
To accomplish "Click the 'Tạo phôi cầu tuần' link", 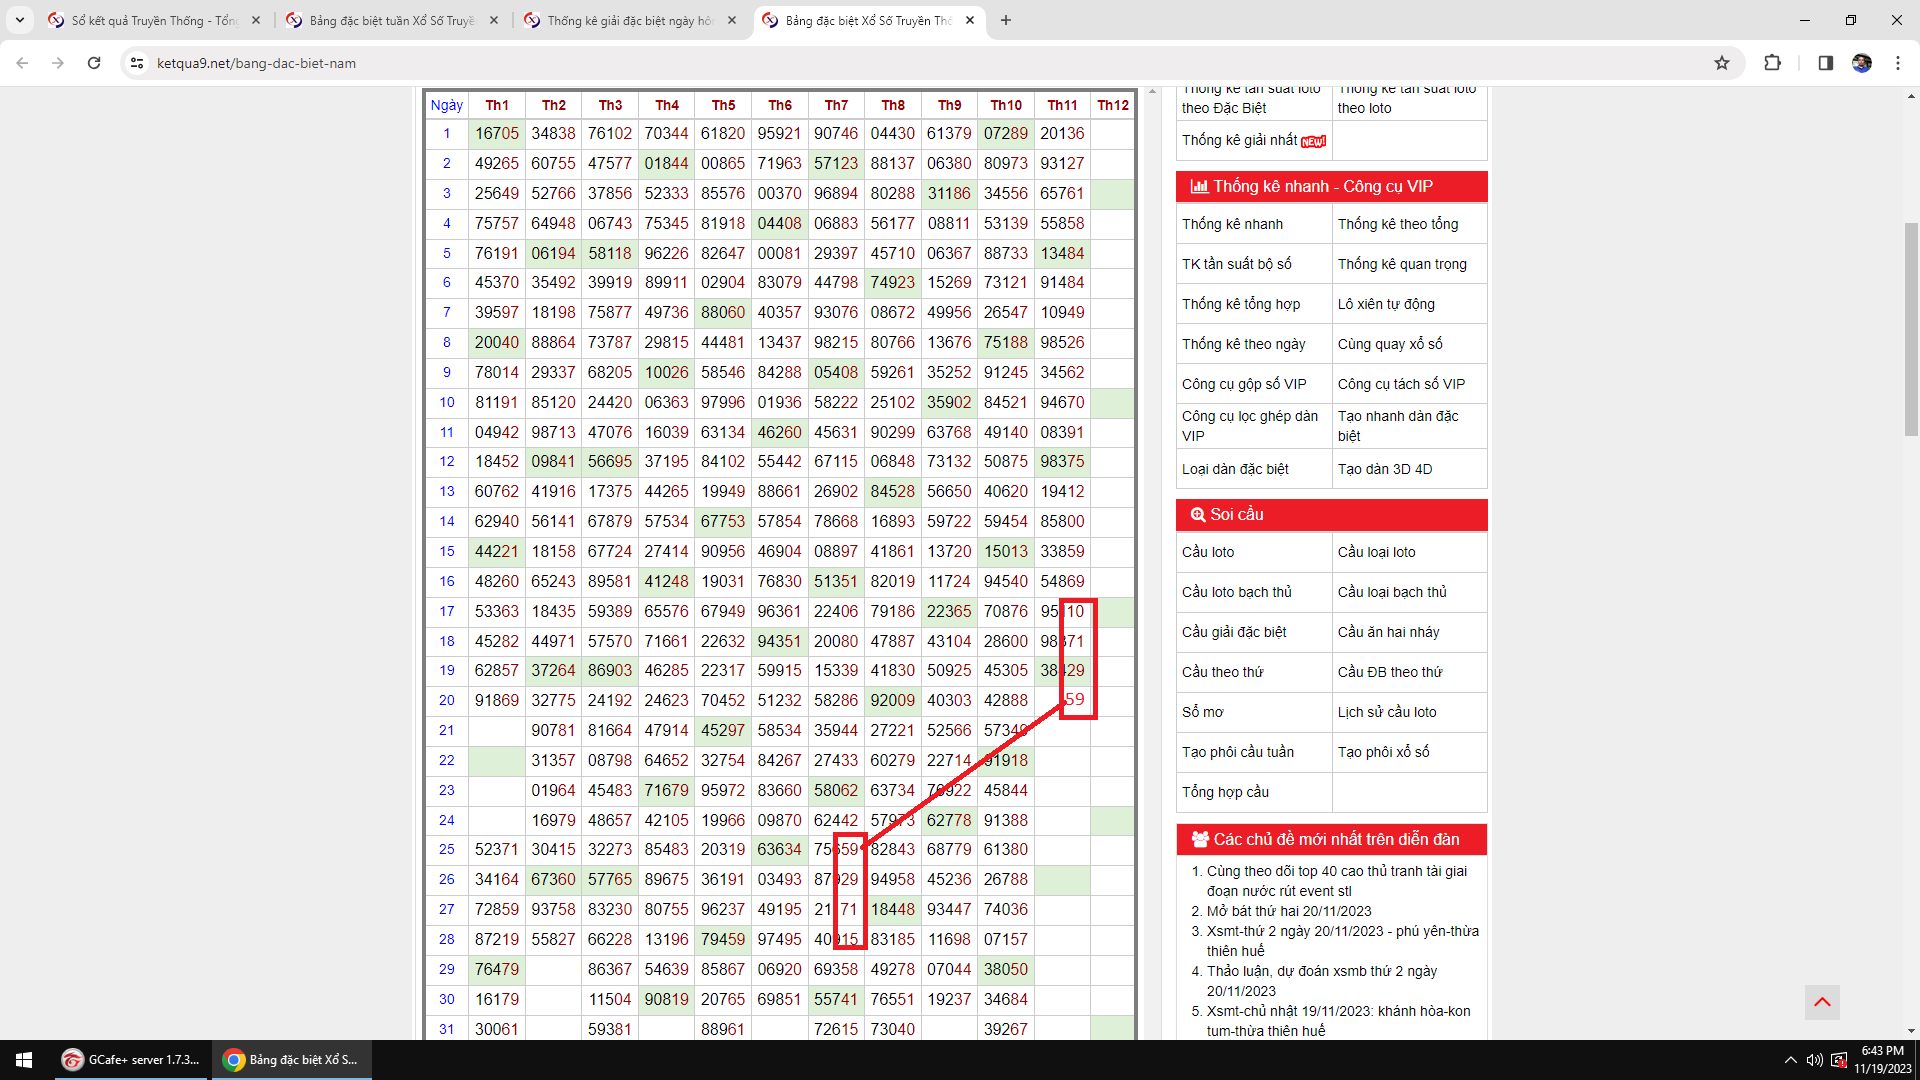I will pyautogui.click(x=1237, y=752).
